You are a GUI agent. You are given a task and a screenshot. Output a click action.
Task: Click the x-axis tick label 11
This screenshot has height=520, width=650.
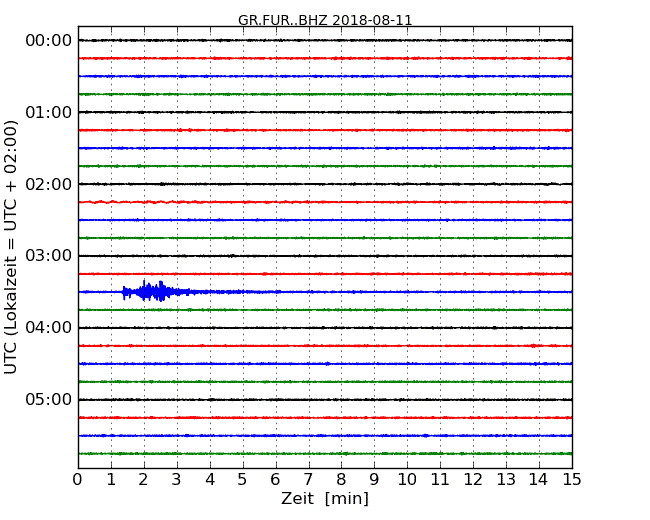click(440, 480)
